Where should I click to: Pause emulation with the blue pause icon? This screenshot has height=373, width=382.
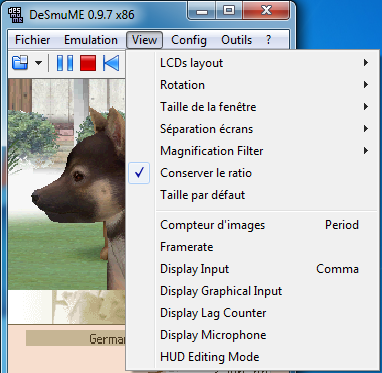[65, 63]
